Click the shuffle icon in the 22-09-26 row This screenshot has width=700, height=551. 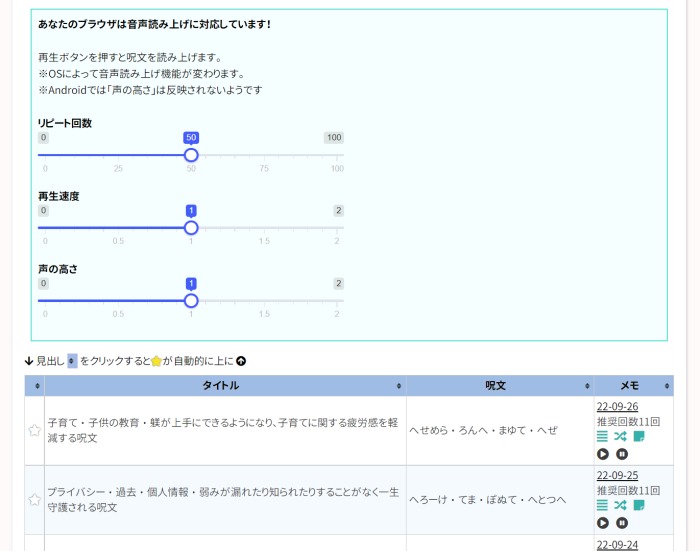click(620, 437)
